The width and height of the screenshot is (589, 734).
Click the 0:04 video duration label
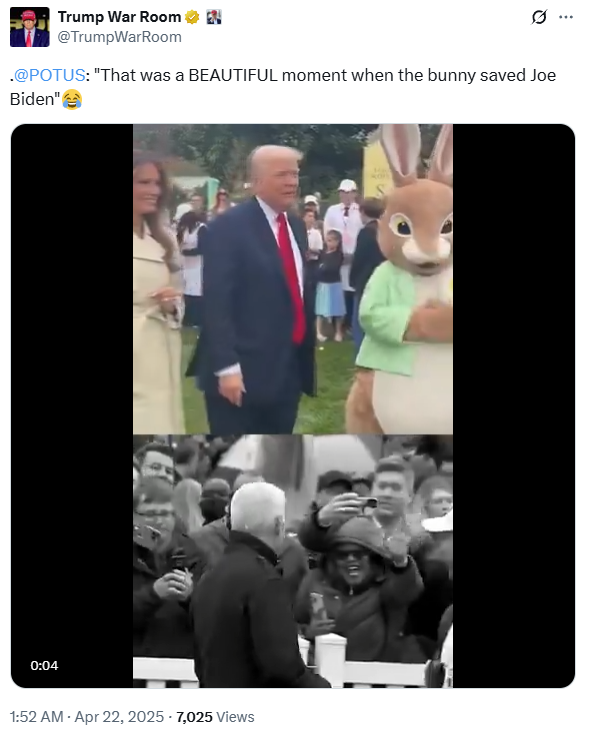click(44, 665)
